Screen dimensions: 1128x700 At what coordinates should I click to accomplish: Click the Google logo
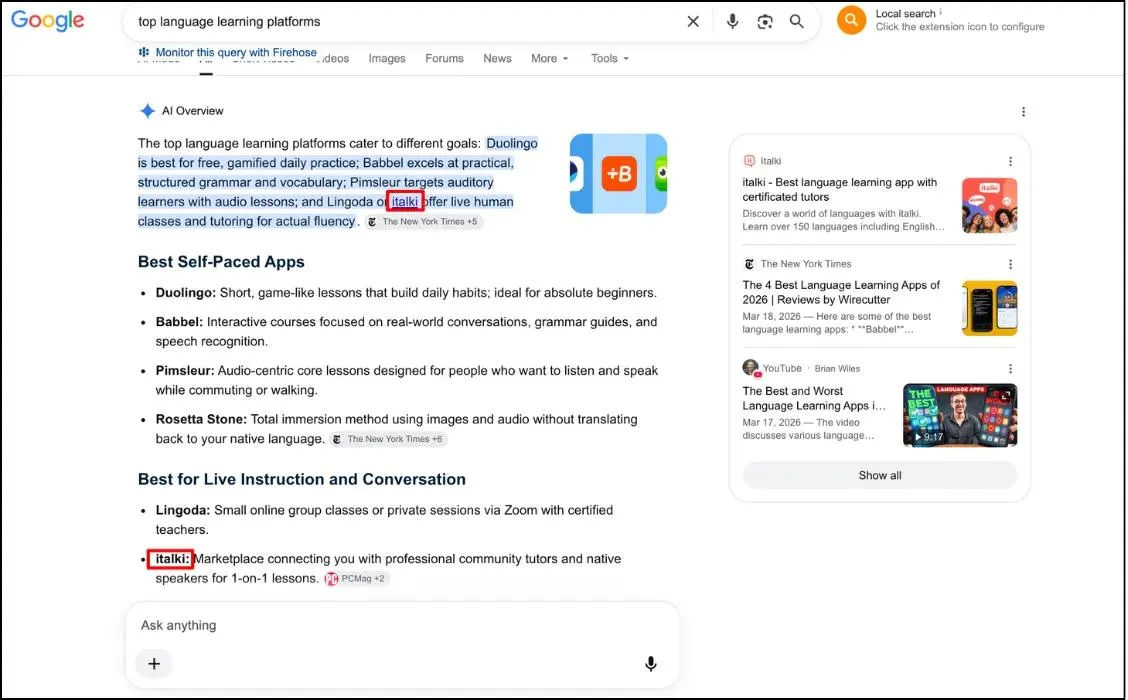point(47,20)
